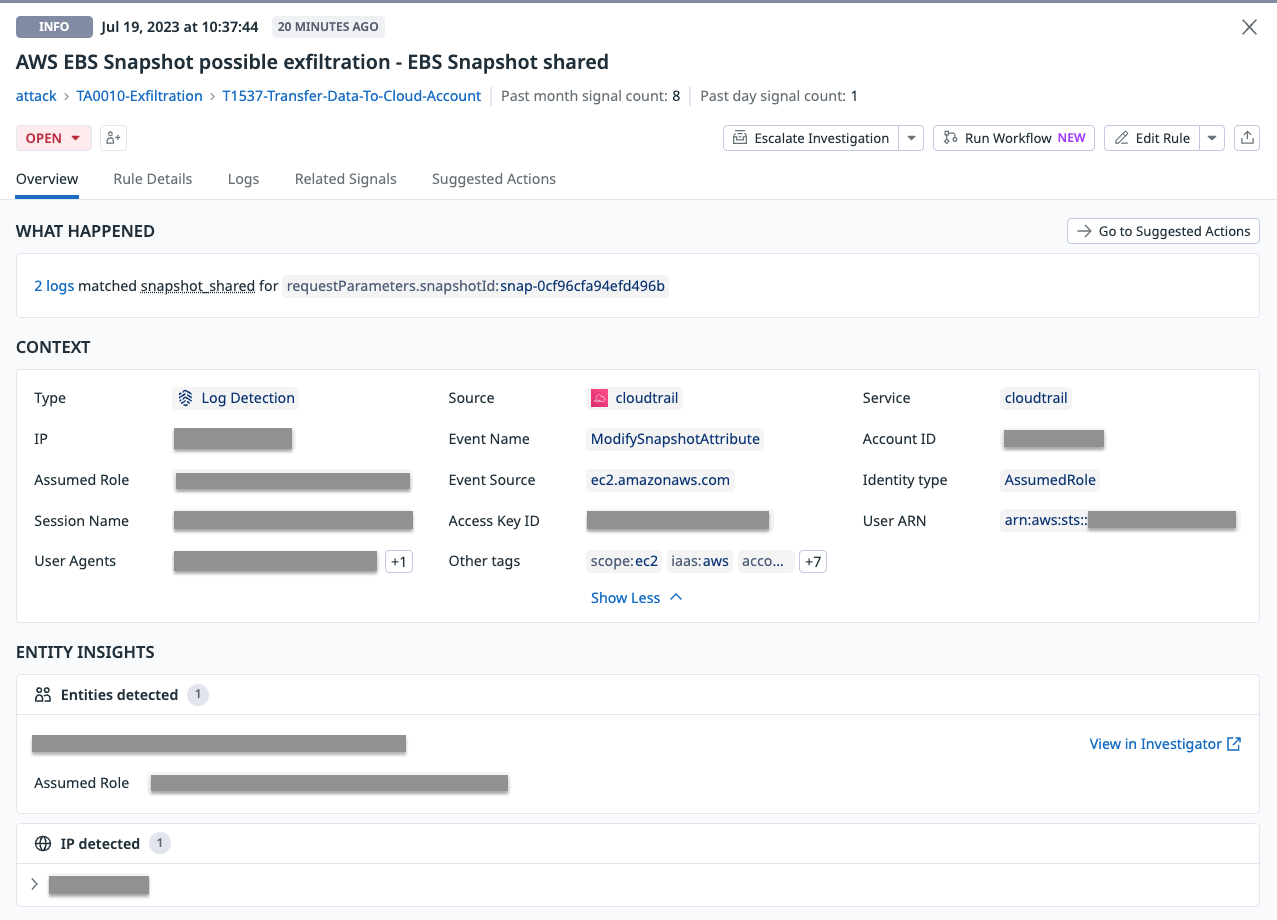Click the globe icon beside IP detected

click(41, 843)
